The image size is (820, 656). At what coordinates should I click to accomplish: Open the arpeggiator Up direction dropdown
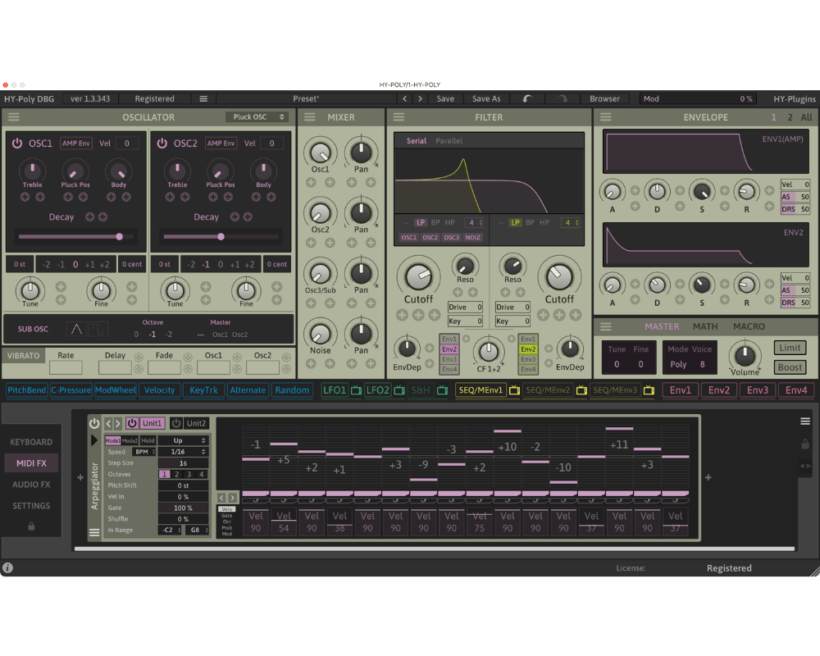click(184, 440)
